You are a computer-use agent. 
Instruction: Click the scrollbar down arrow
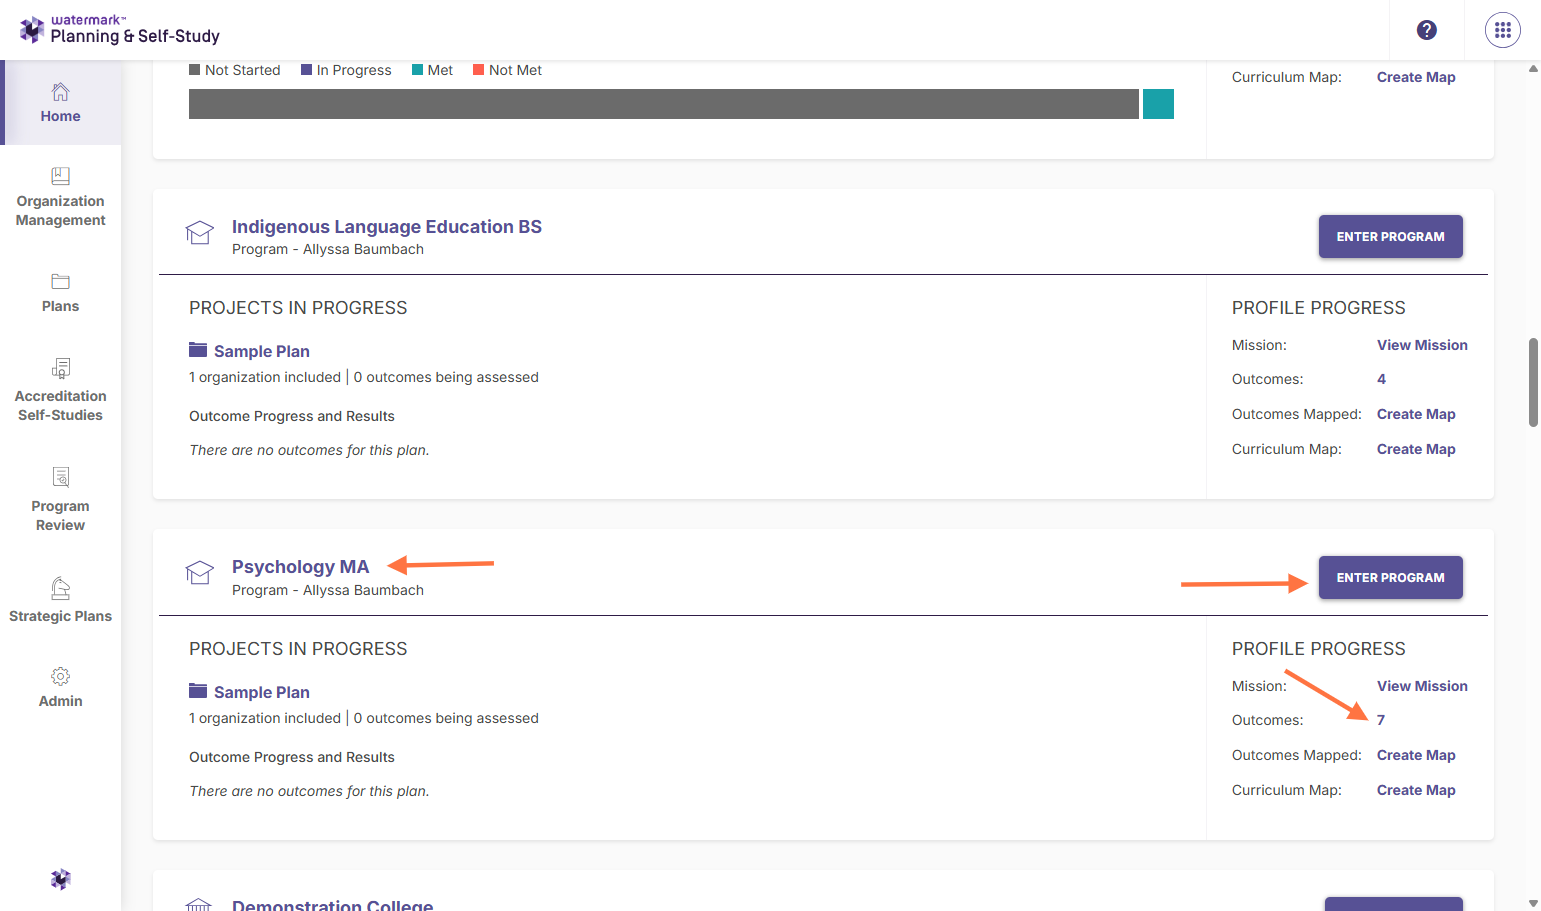pyautogui.click(x=1533, y=903)
